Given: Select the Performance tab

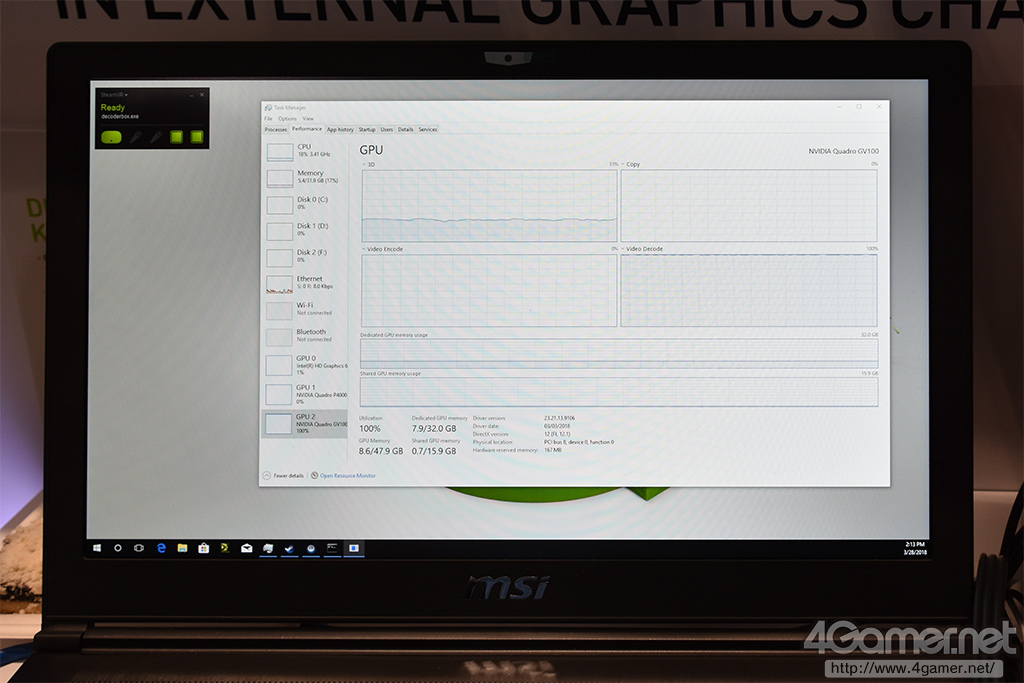Looking at the screenshot, I should click(307, 129).
